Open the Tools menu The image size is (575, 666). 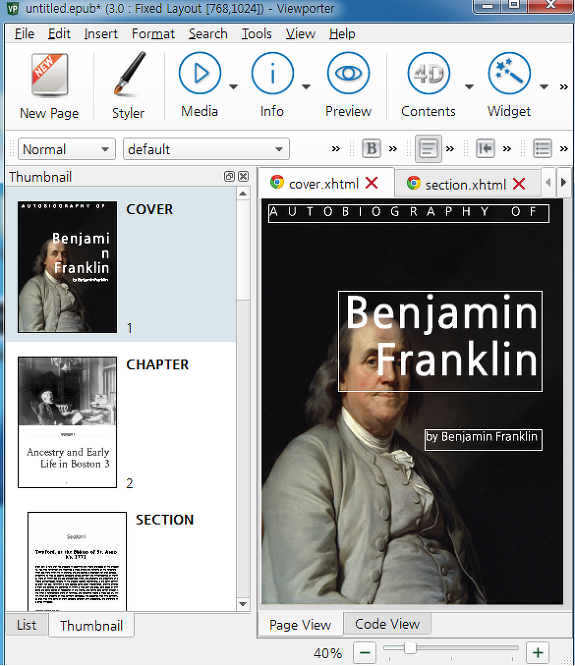point(256,34)
